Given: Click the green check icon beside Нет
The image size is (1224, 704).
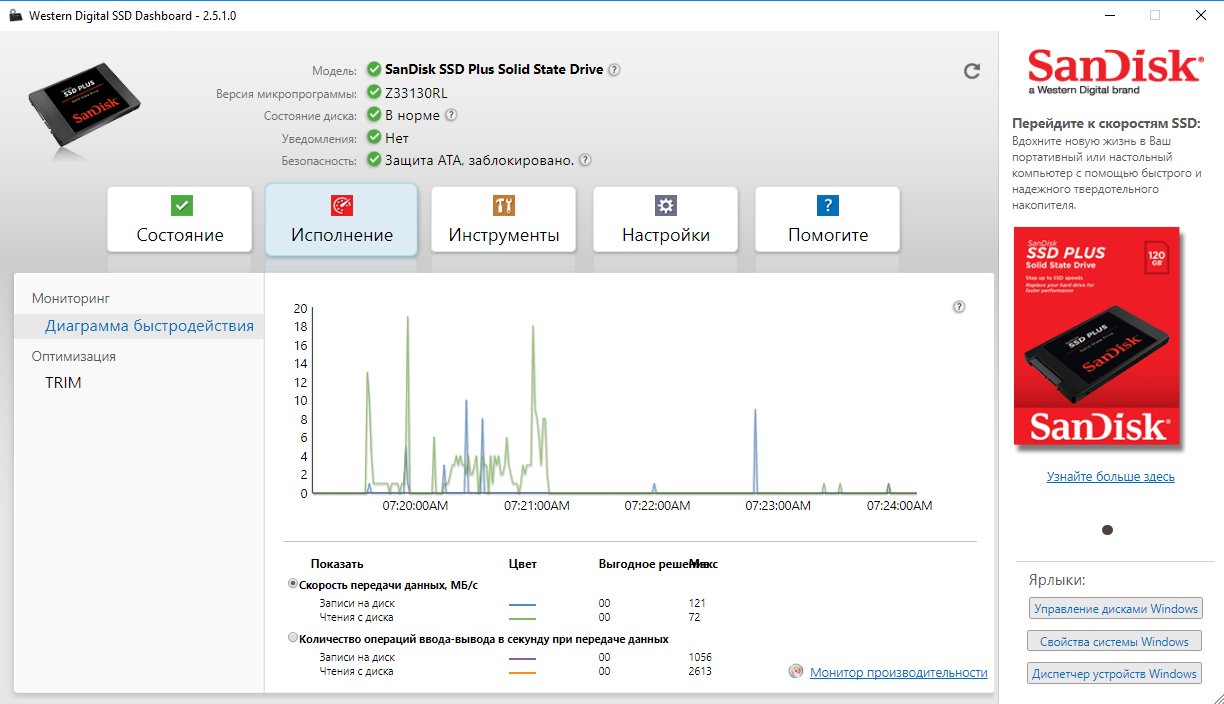Looking at the screenshot, I should [374, 138].
